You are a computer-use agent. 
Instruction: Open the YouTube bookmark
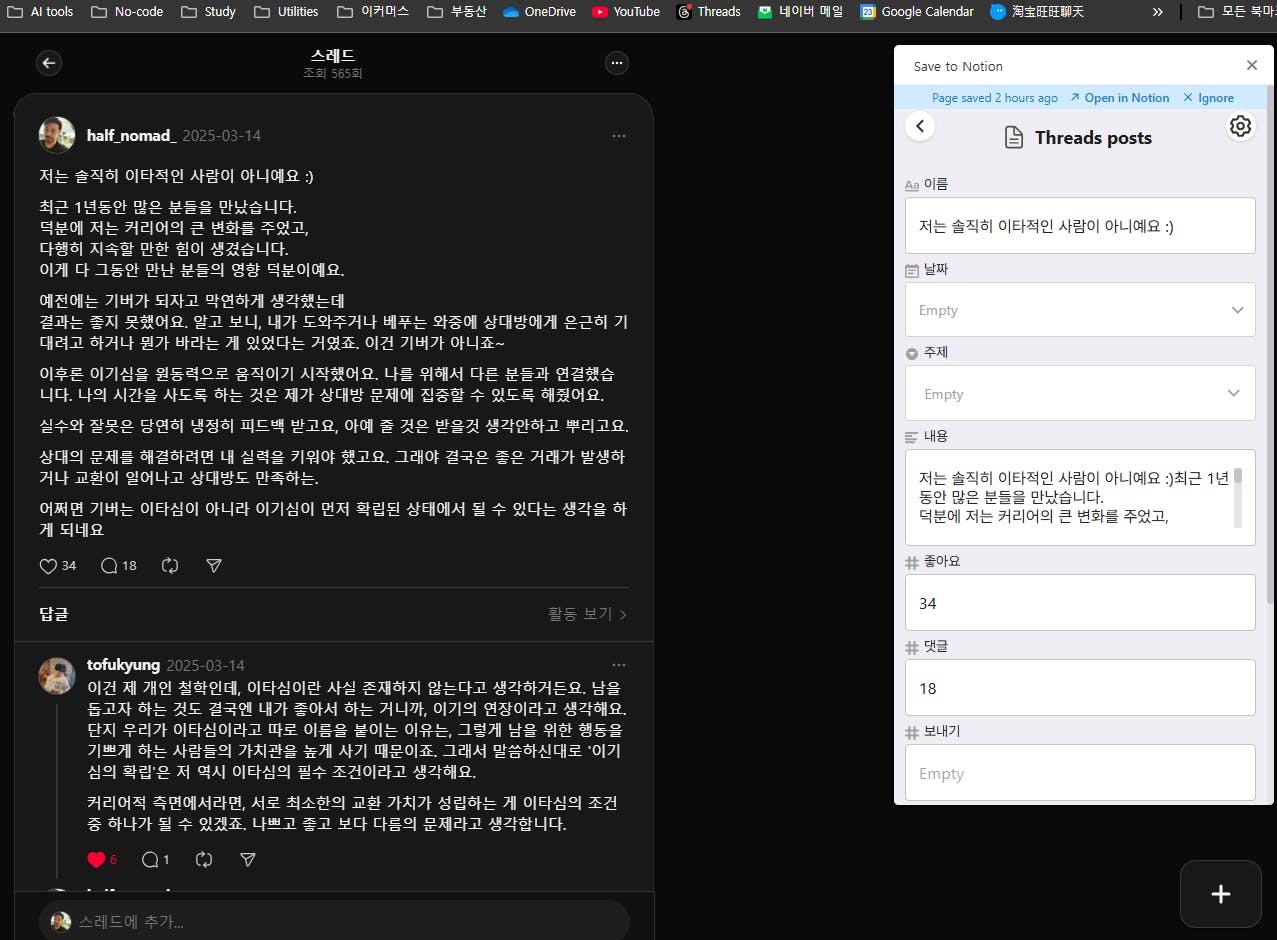click(x=626, y=12)
